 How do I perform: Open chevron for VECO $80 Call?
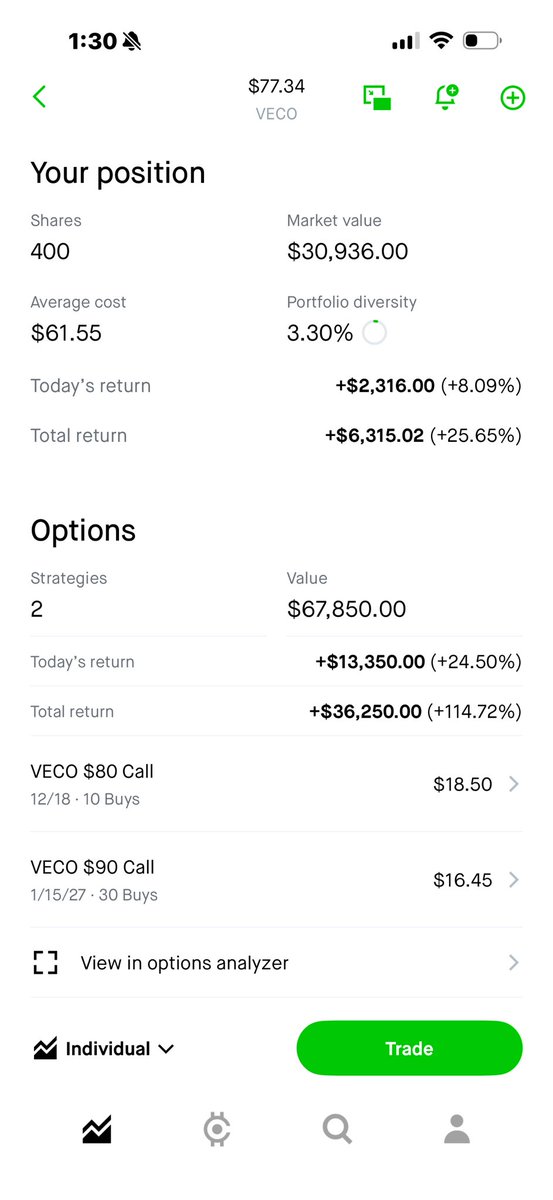[513, 785]
